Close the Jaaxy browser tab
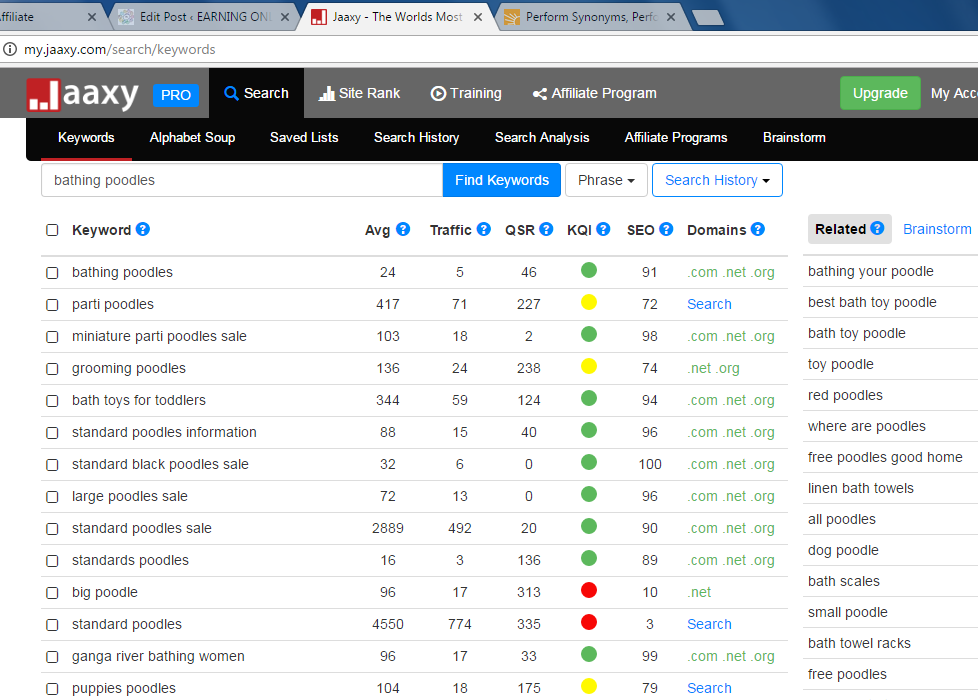The image size is (978, 700). [478, 17]
